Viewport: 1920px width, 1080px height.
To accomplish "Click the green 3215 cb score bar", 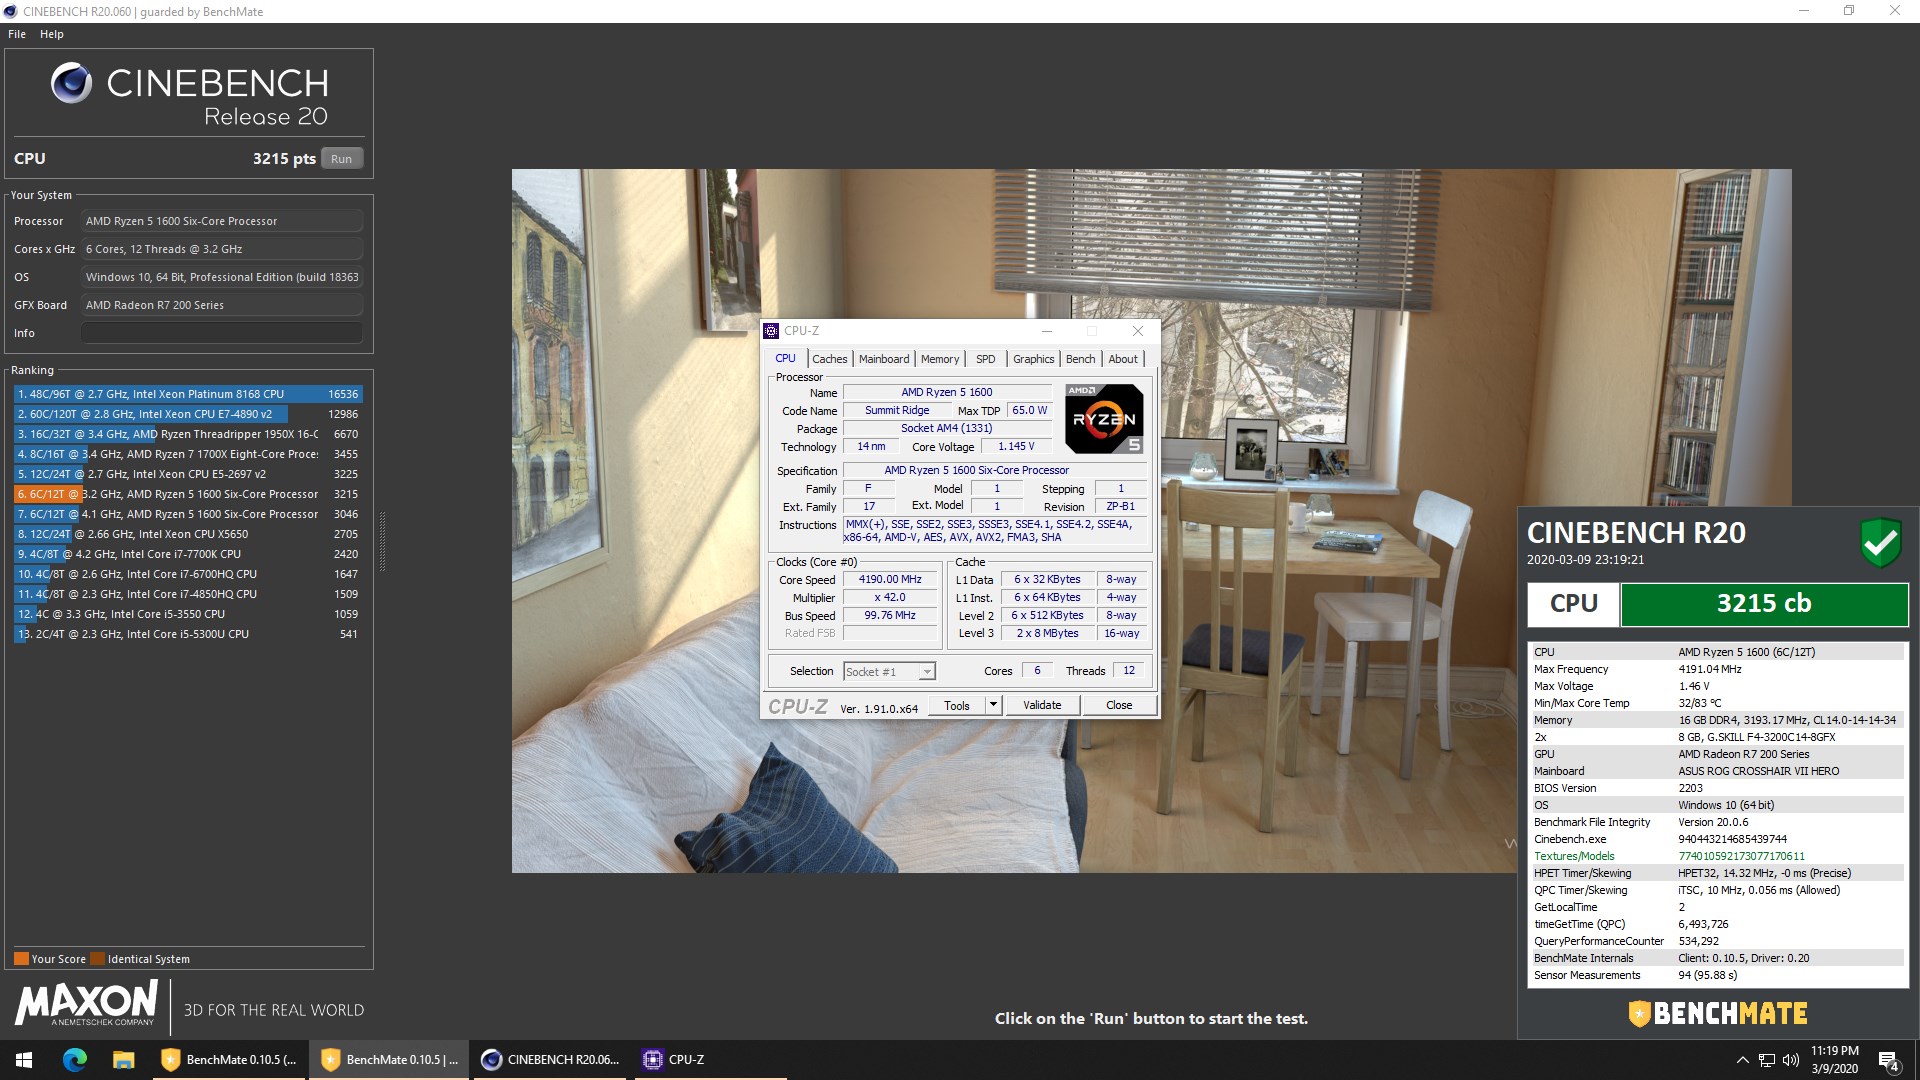I will (x=1764, y=604).
